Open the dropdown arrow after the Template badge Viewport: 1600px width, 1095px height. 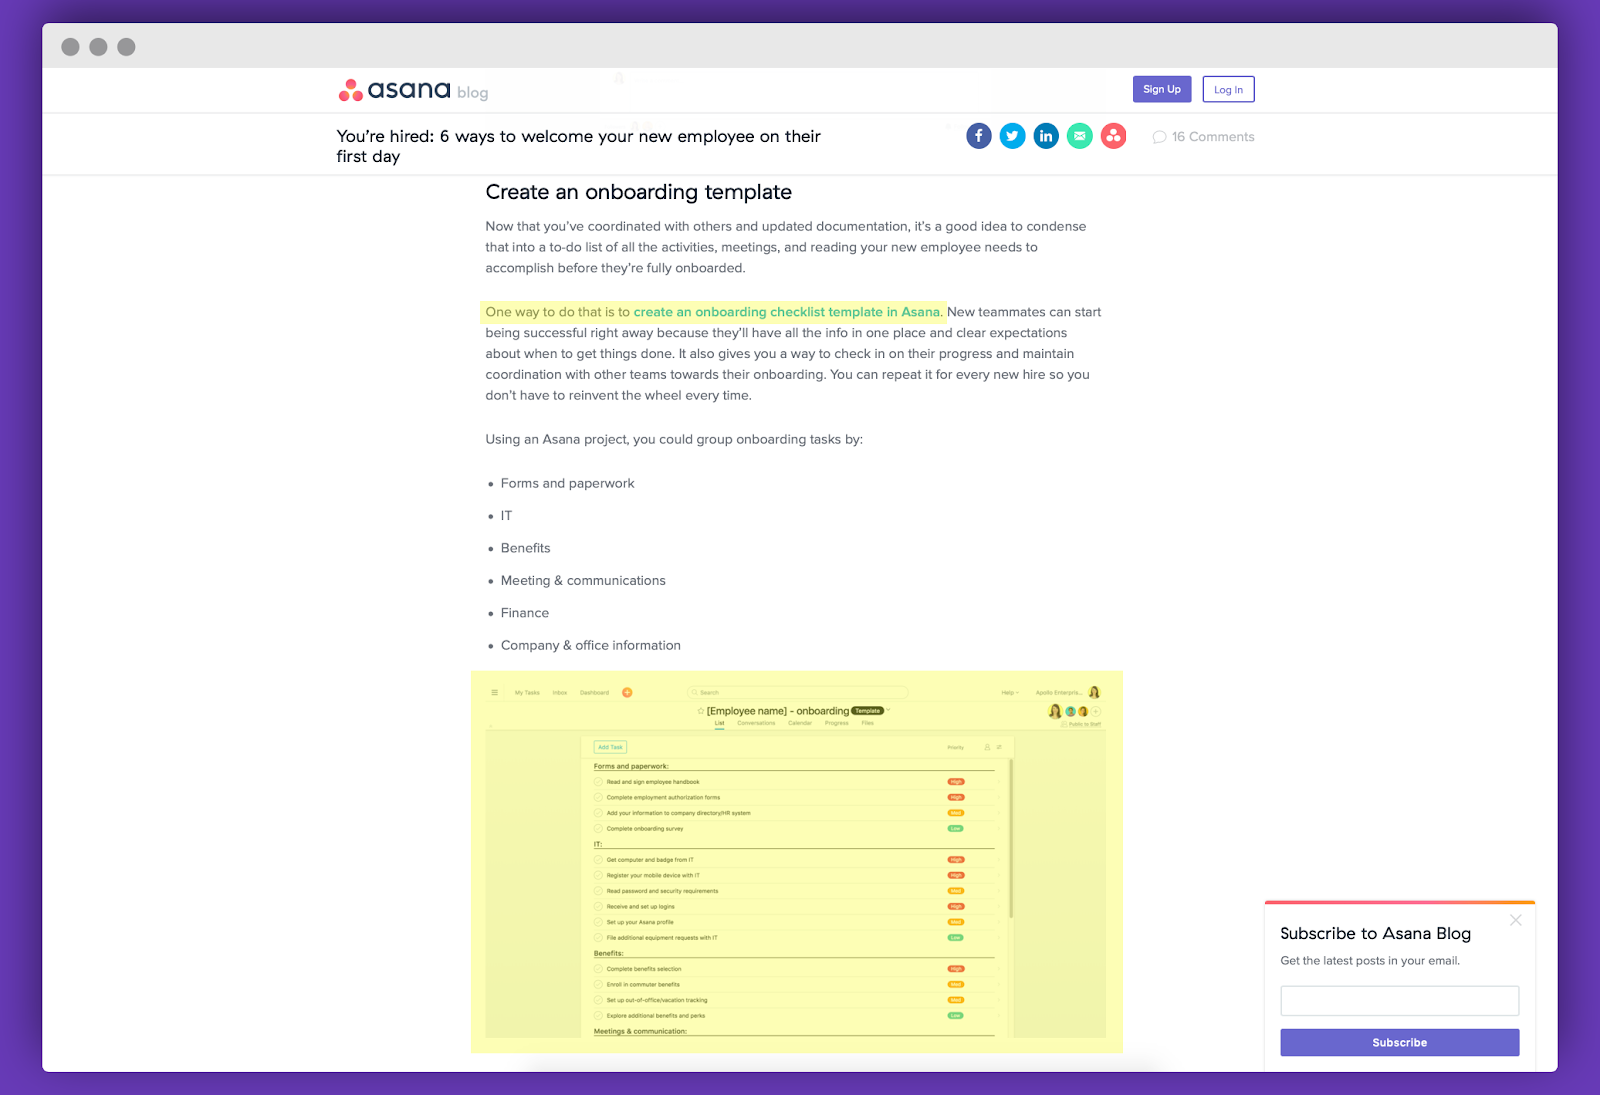tap(888, 711)
